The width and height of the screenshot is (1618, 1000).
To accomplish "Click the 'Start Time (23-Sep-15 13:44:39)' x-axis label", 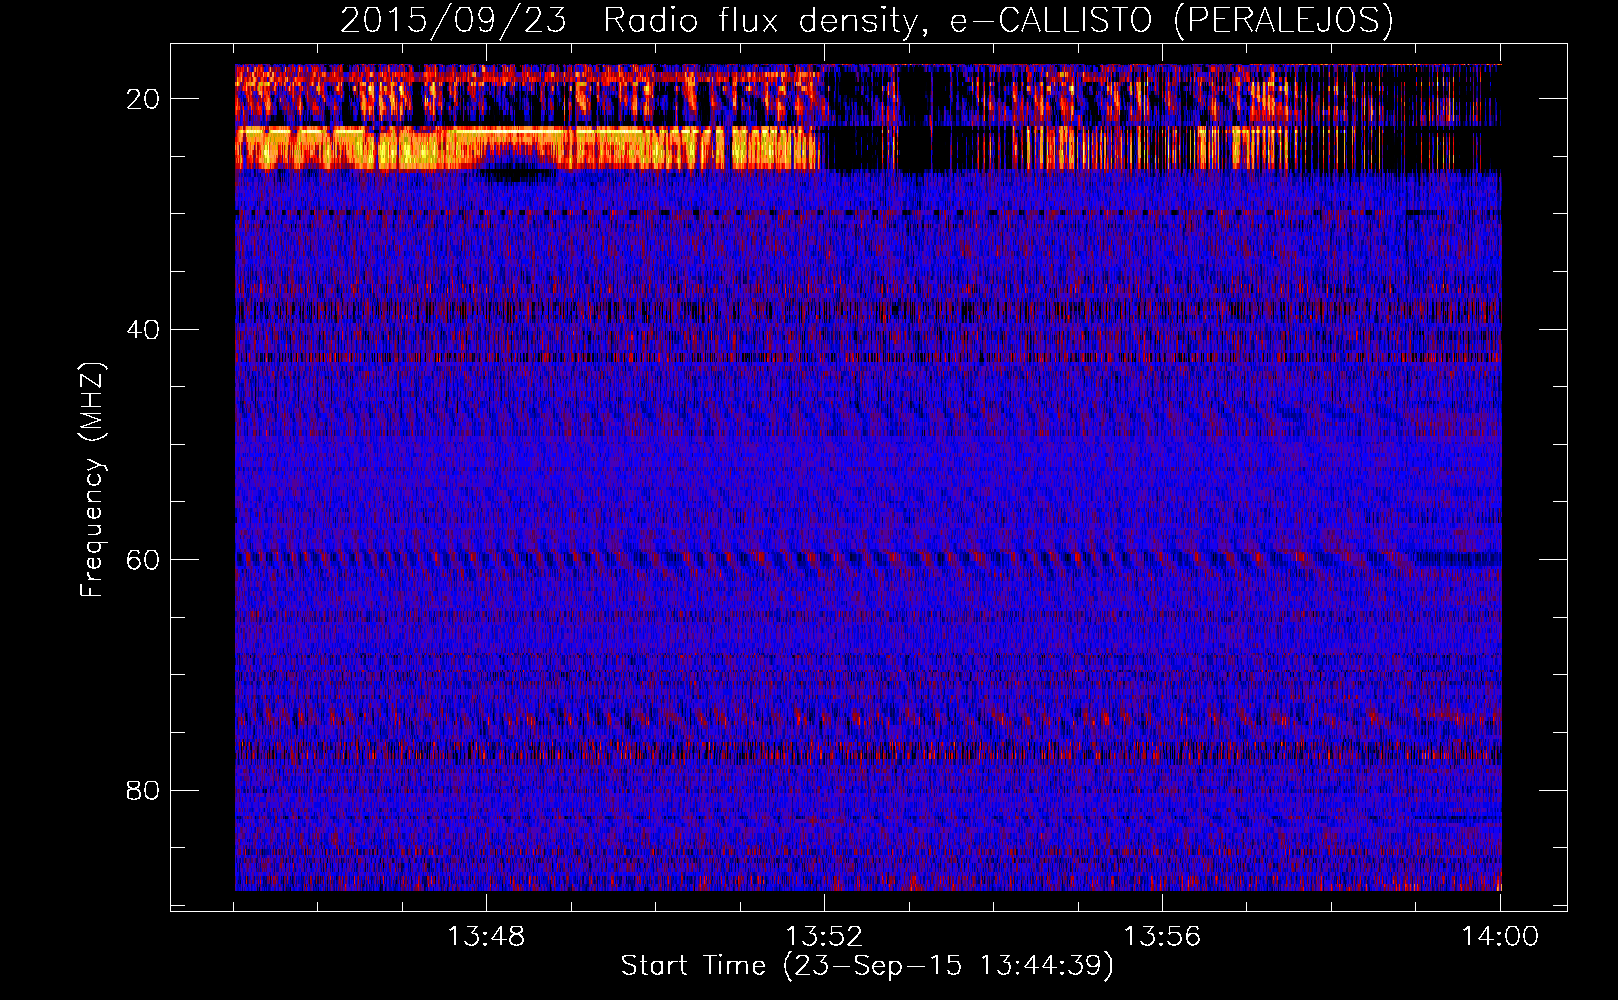I will [x=867, y=966].
